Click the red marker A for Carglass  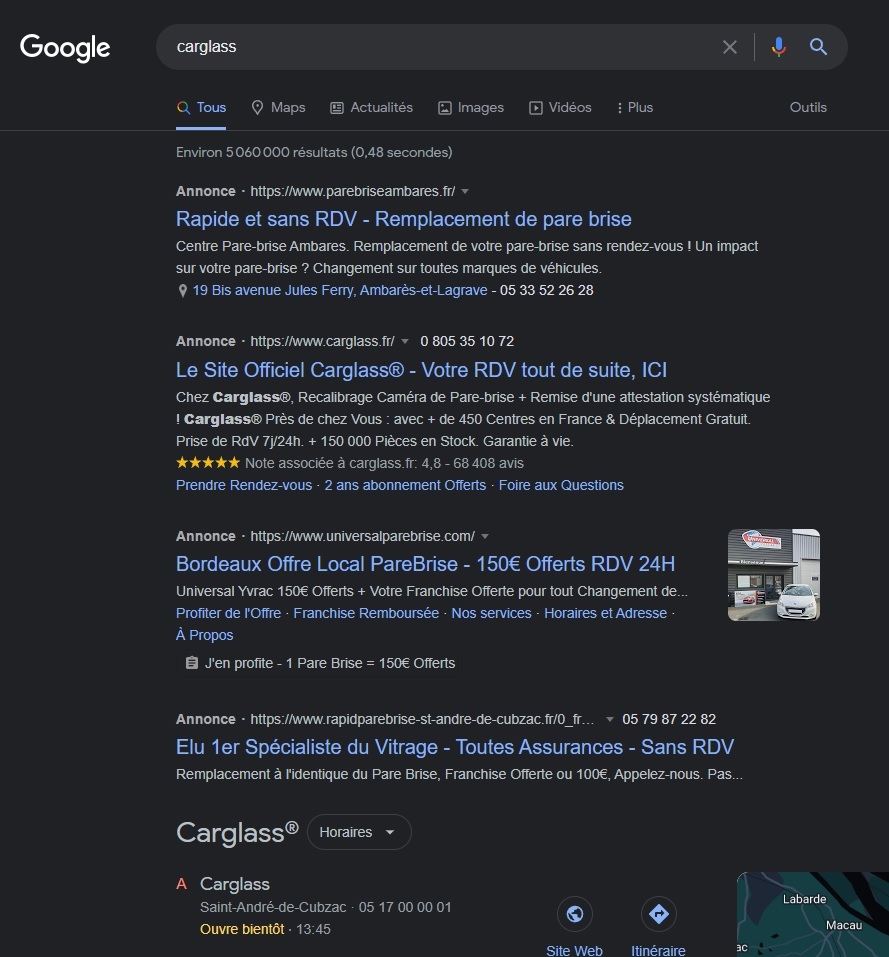click(x=181, y=884)
